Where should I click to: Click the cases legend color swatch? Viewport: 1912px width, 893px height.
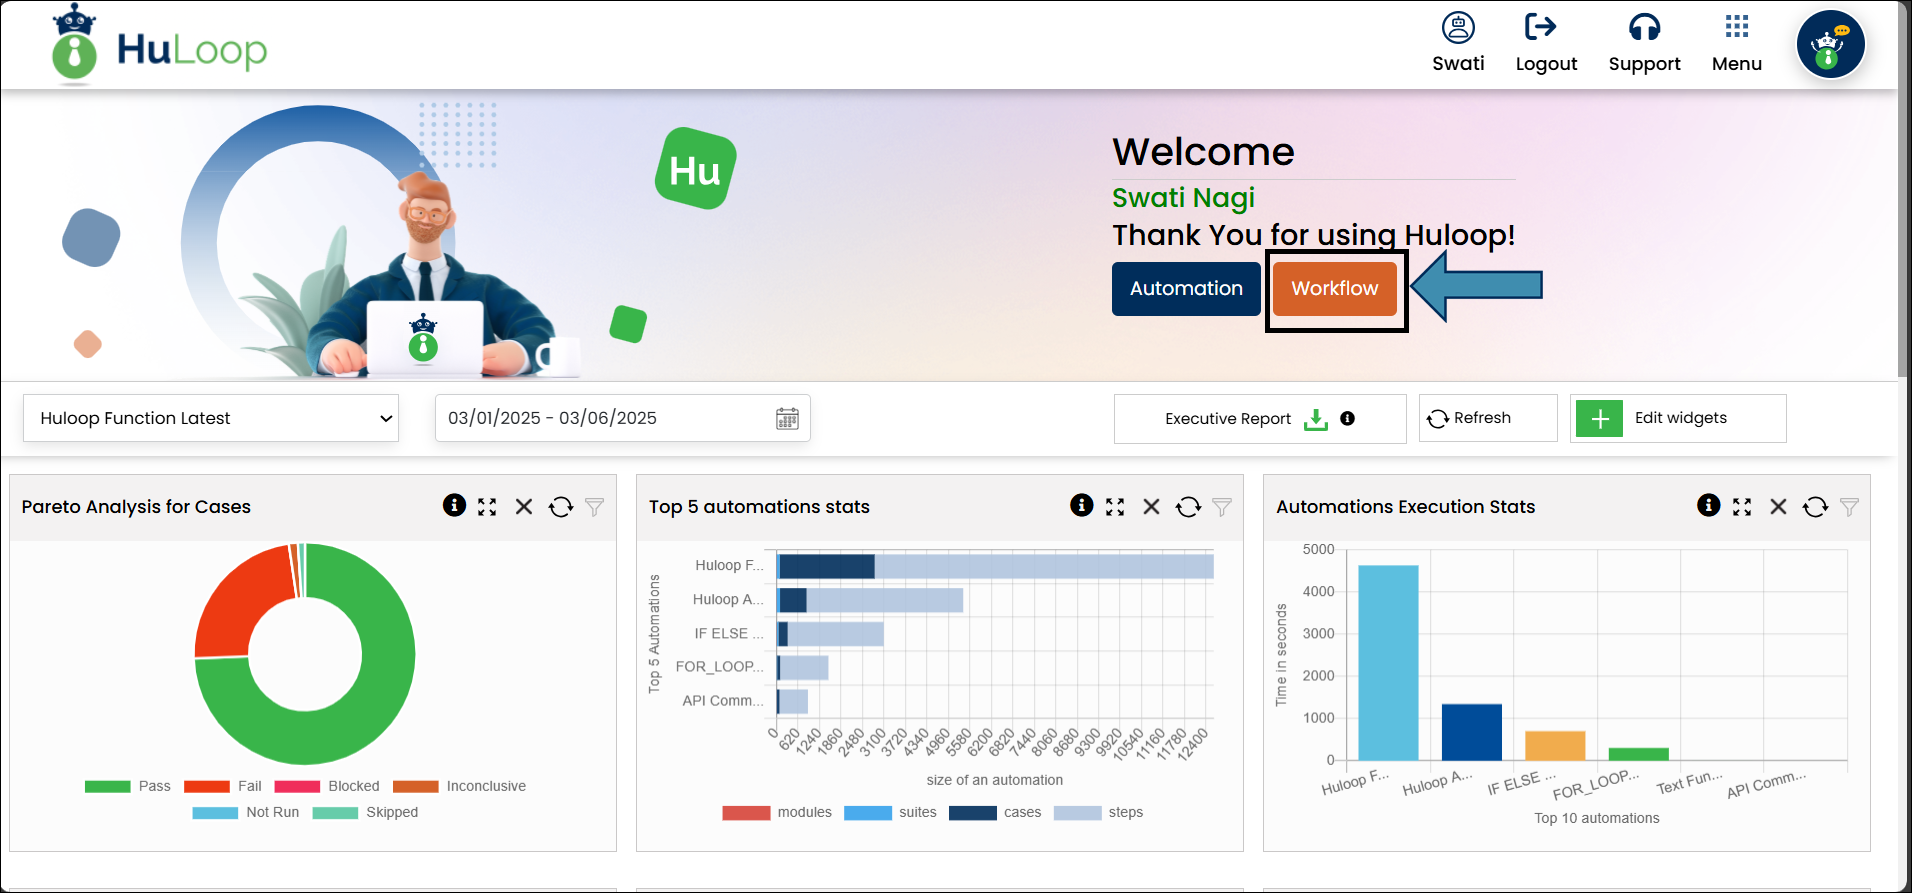(972, 812)
